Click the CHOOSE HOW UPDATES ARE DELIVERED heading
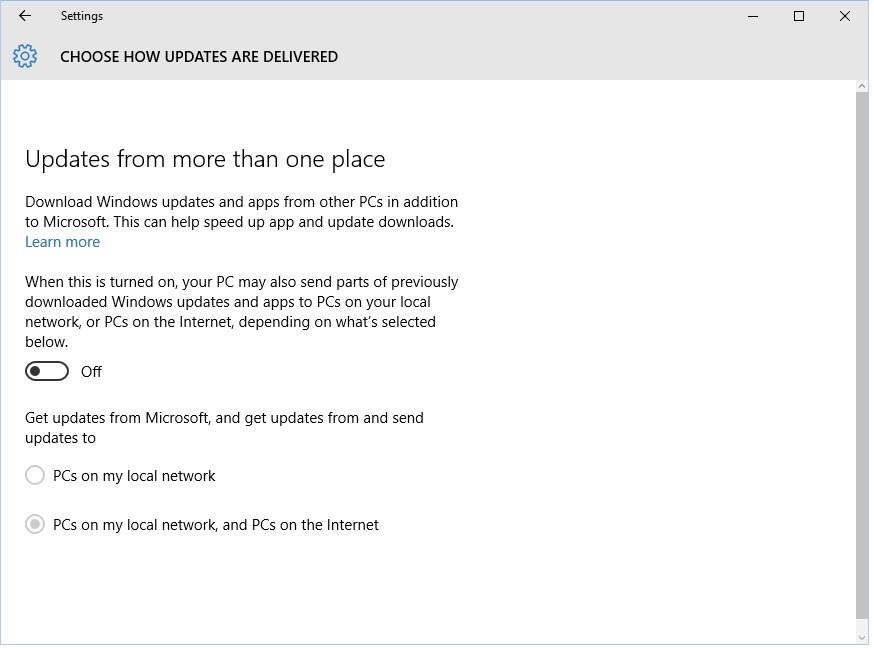The image size is (874, 648). [199, 56]
